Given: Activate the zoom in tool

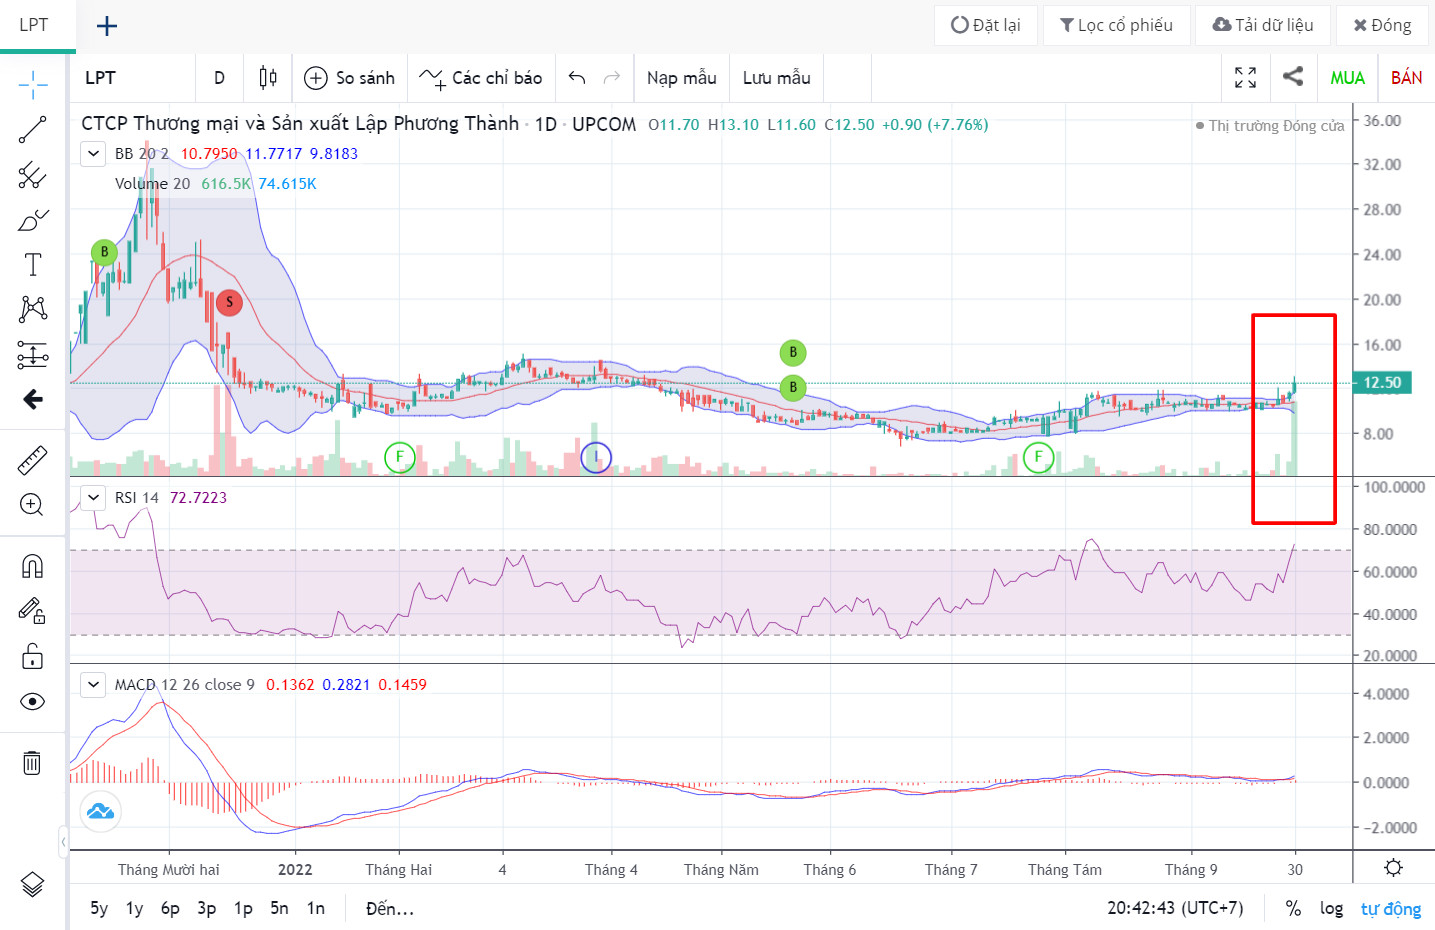Looking at the screenshot, I should pos(32,504).
